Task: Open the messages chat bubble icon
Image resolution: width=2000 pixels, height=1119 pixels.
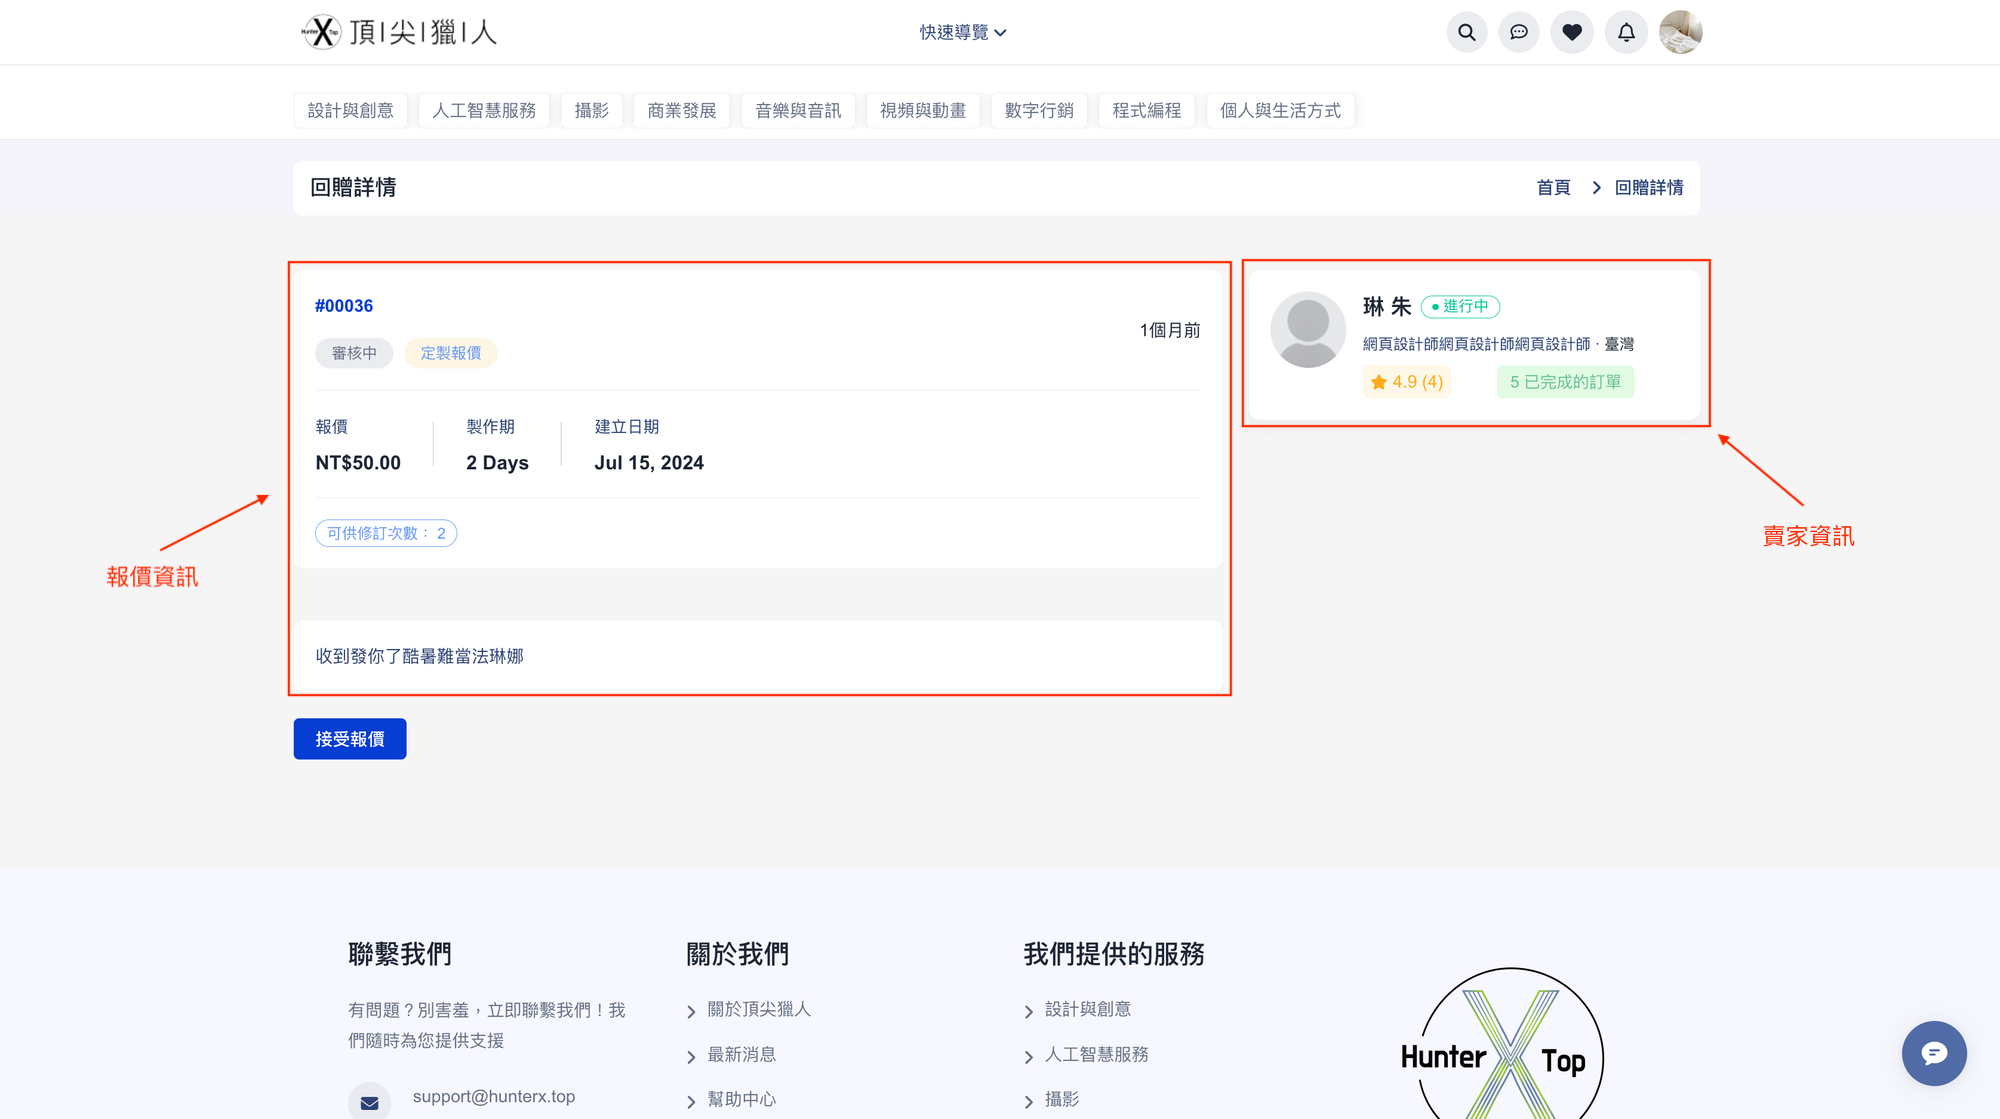Action: (1518, 32)
